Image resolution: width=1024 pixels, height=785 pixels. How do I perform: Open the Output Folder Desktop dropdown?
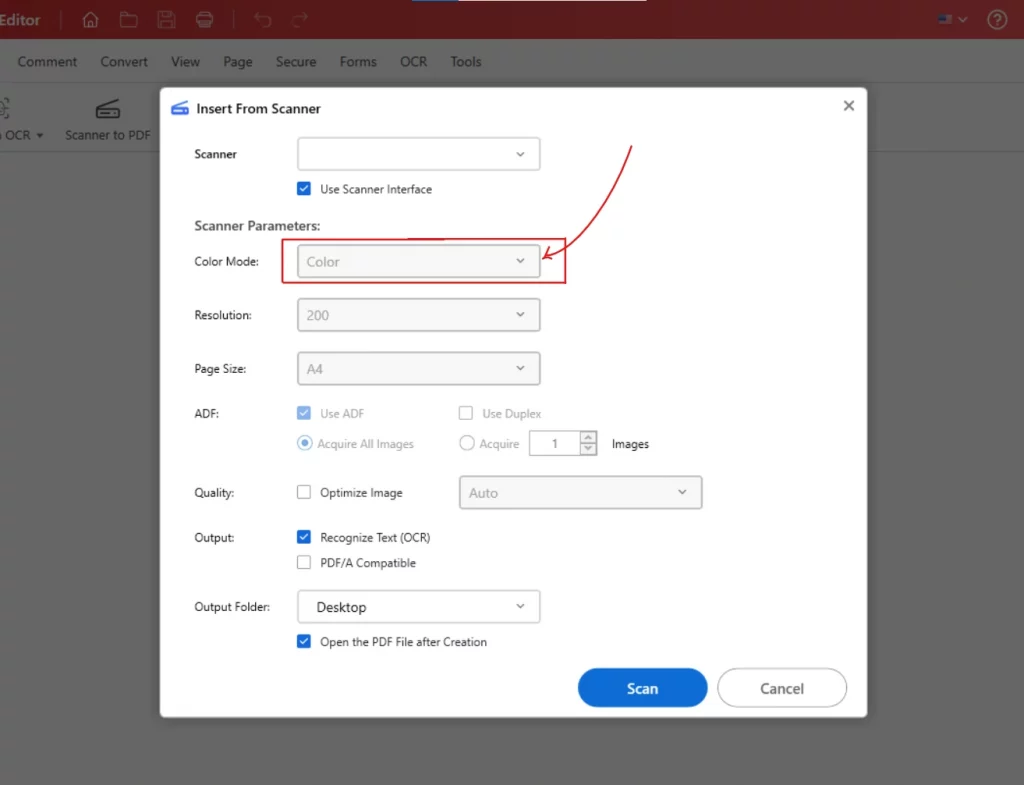419,607
